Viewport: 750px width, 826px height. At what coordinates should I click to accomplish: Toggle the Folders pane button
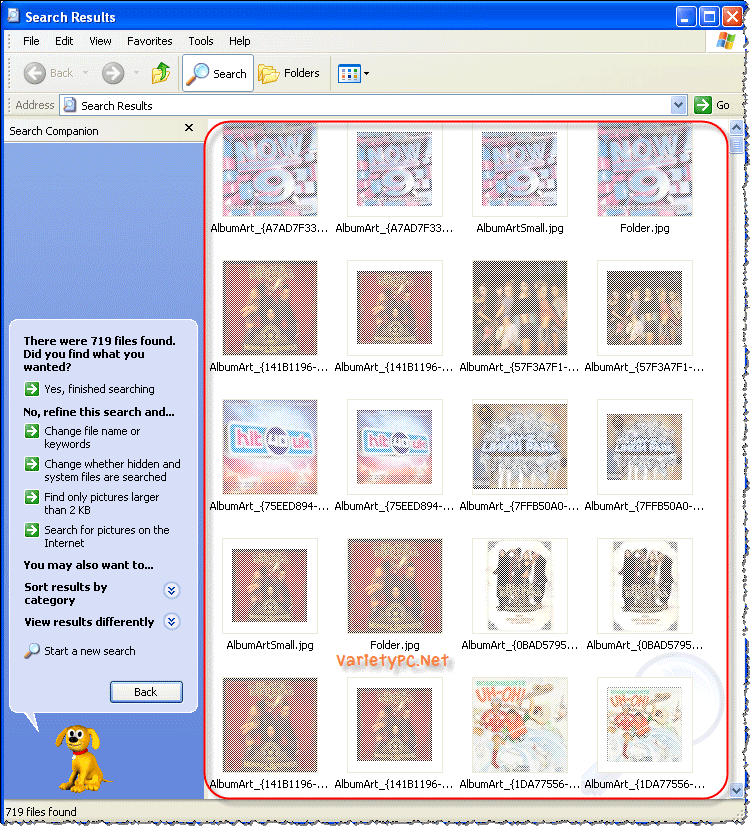point(289,73)
